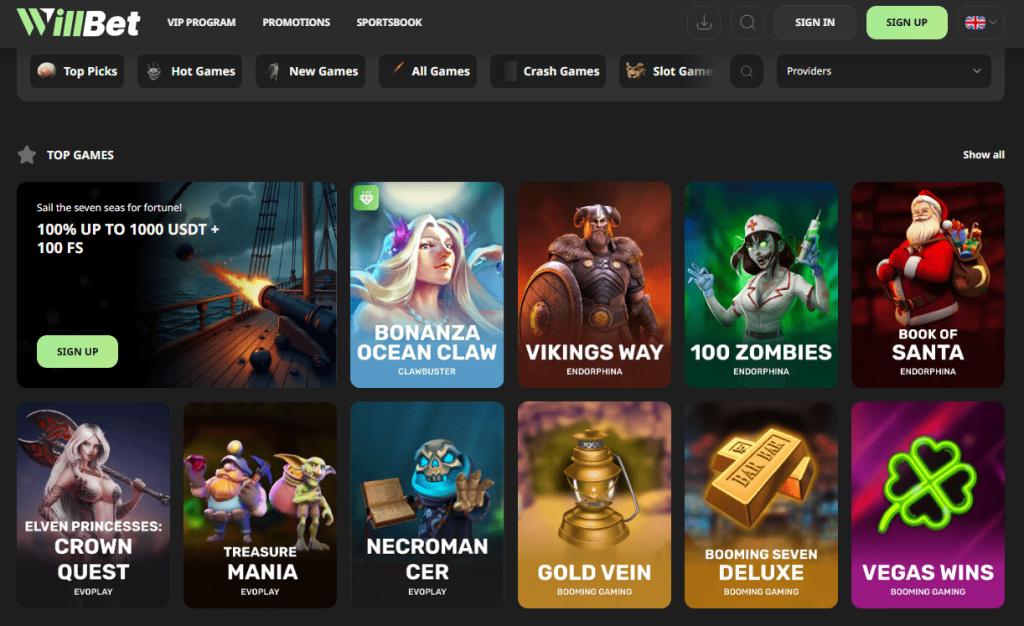
Task: Open Elven Princesses: Crown Quest game
Action: pyautogui.click(x=93, y=505)
